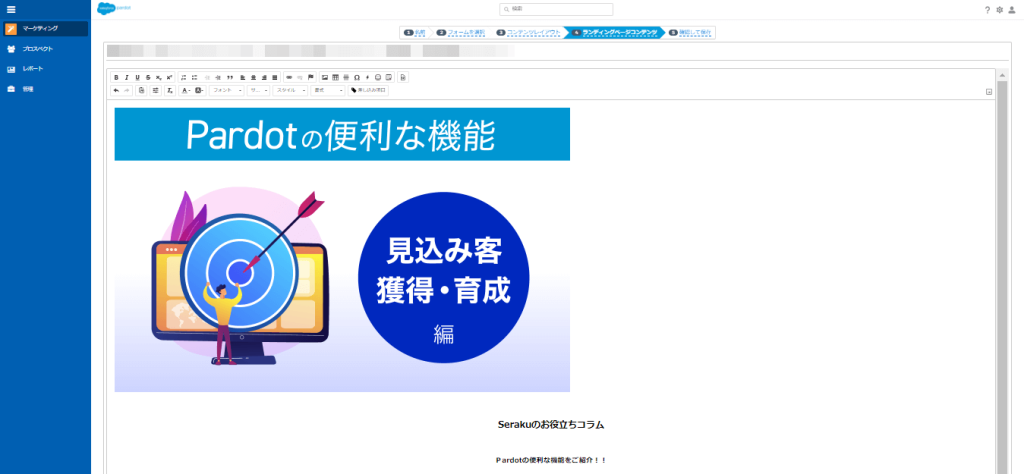Image resolution: width=1024 pixels, height=474 pixels.
Task: Increase the text indent
Action: point(218,78)
